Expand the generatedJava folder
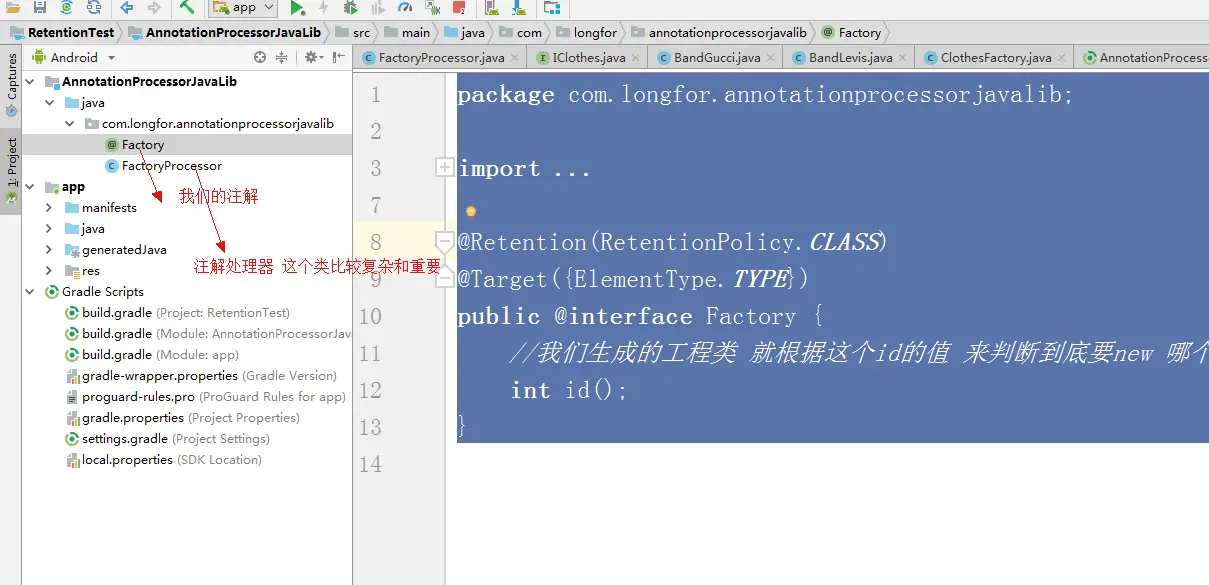1209x585 pixels. tap(49, 250)
